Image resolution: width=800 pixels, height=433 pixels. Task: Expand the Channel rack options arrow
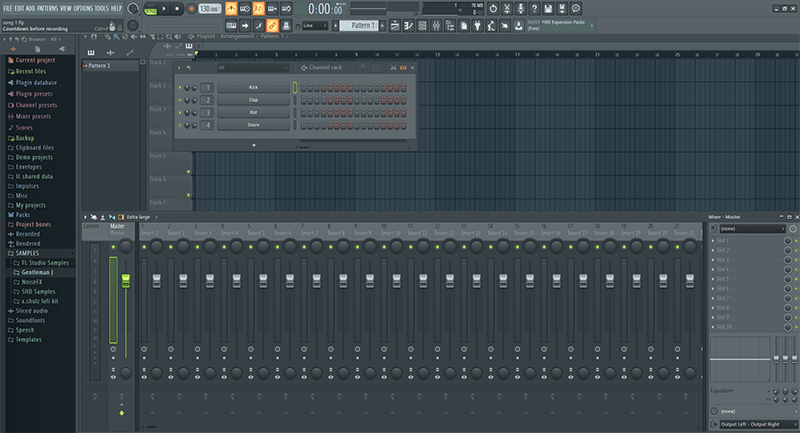pyautogui.click(x=179, y=67)
